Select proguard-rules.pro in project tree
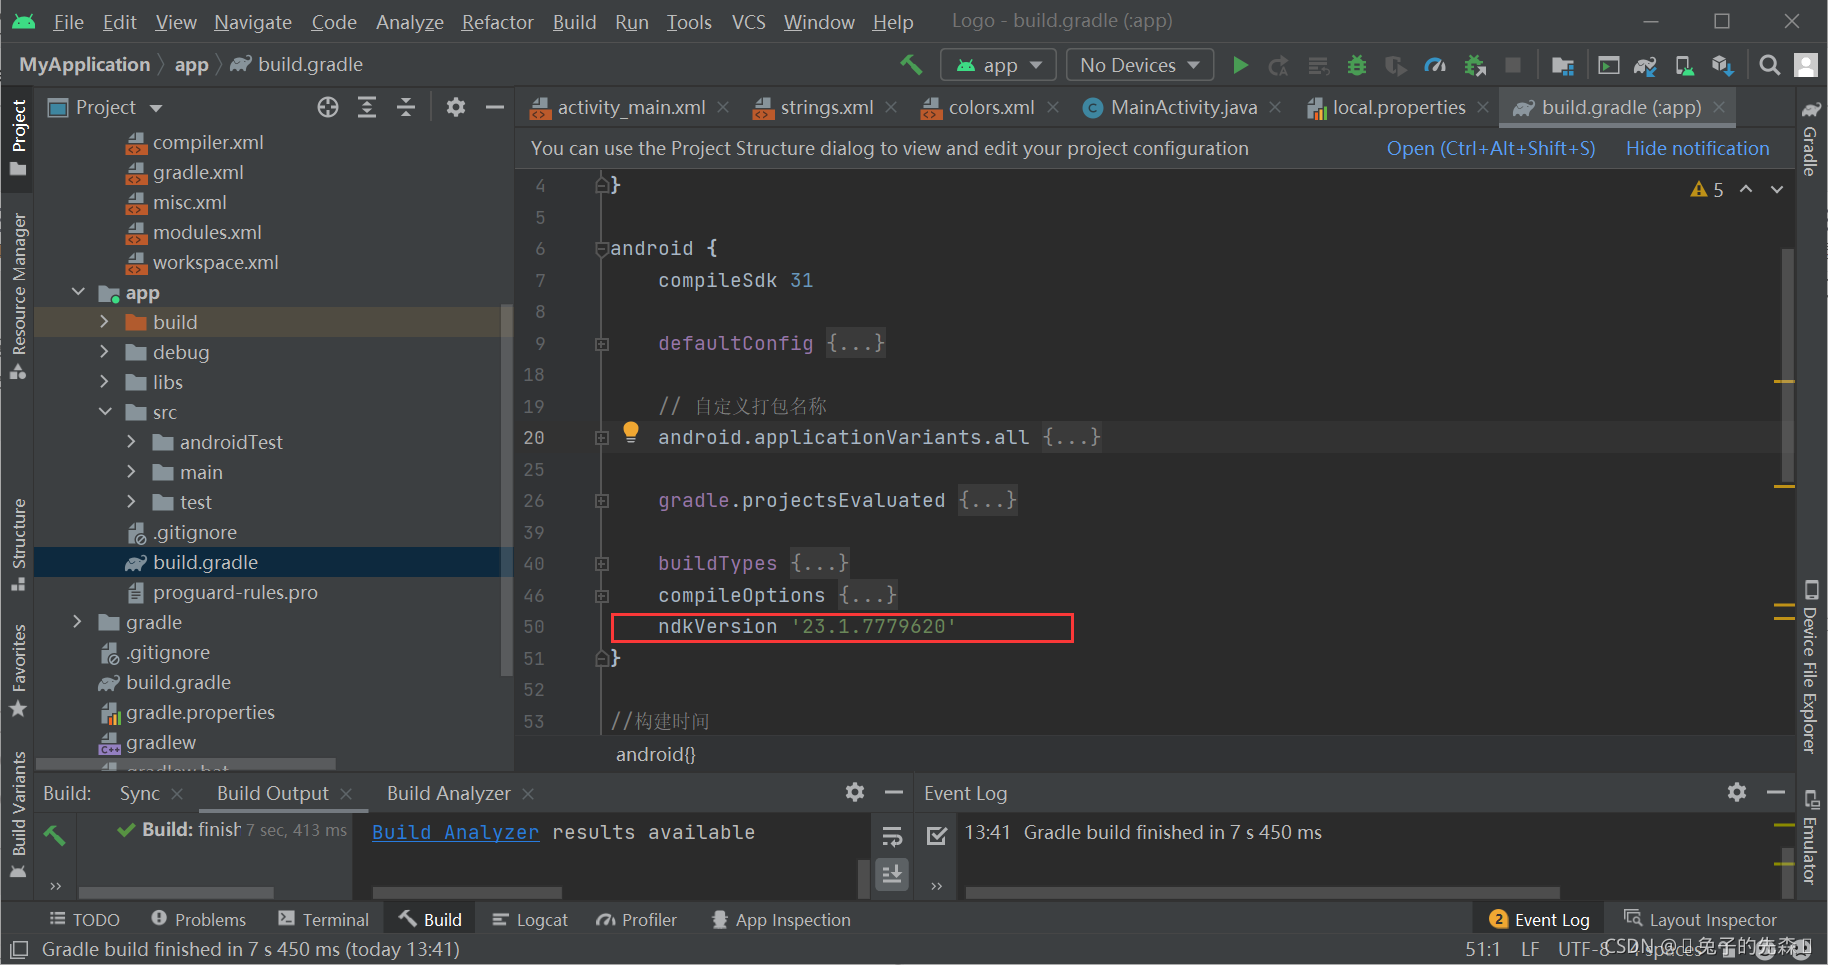The height and width of the screenshot is (965, 1828). coord(234,592)
